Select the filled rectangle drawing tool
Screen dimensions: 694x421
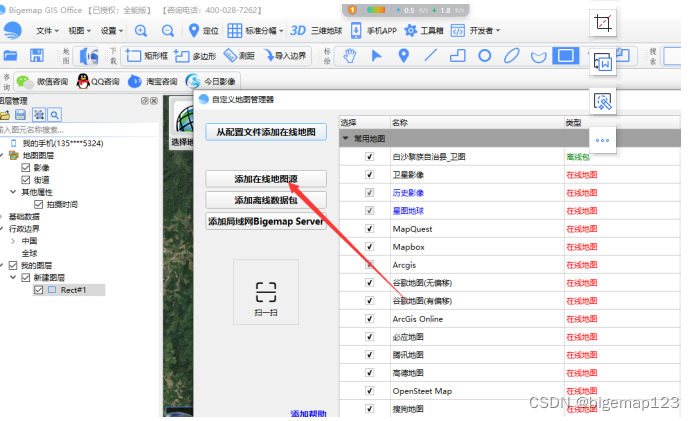click(566, 56)
